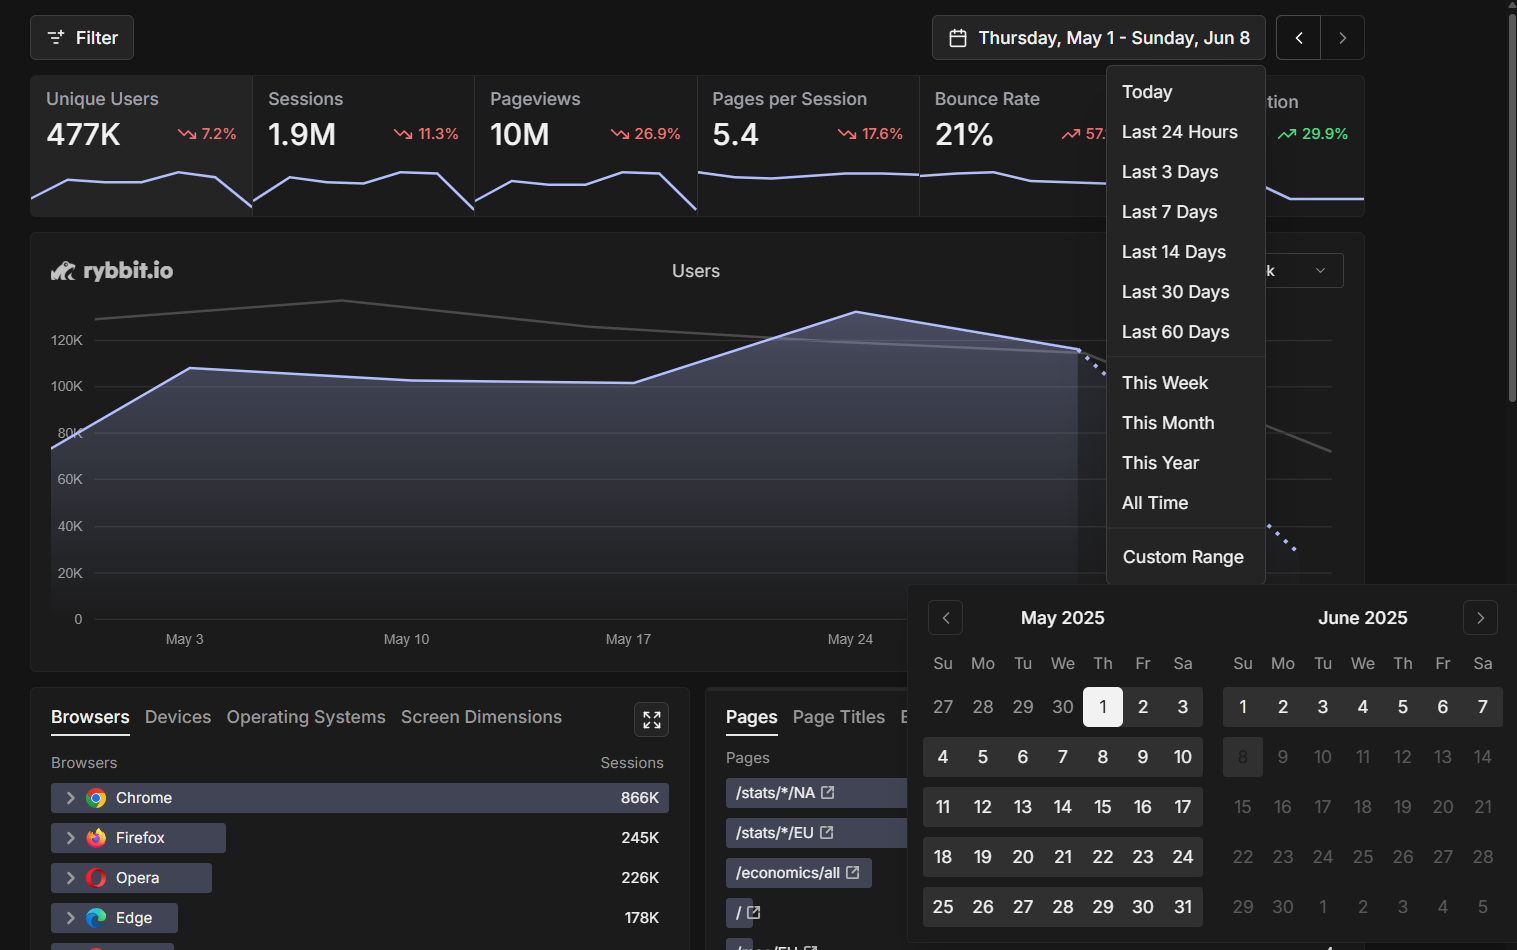Click the rybbit.io logo

112,271
